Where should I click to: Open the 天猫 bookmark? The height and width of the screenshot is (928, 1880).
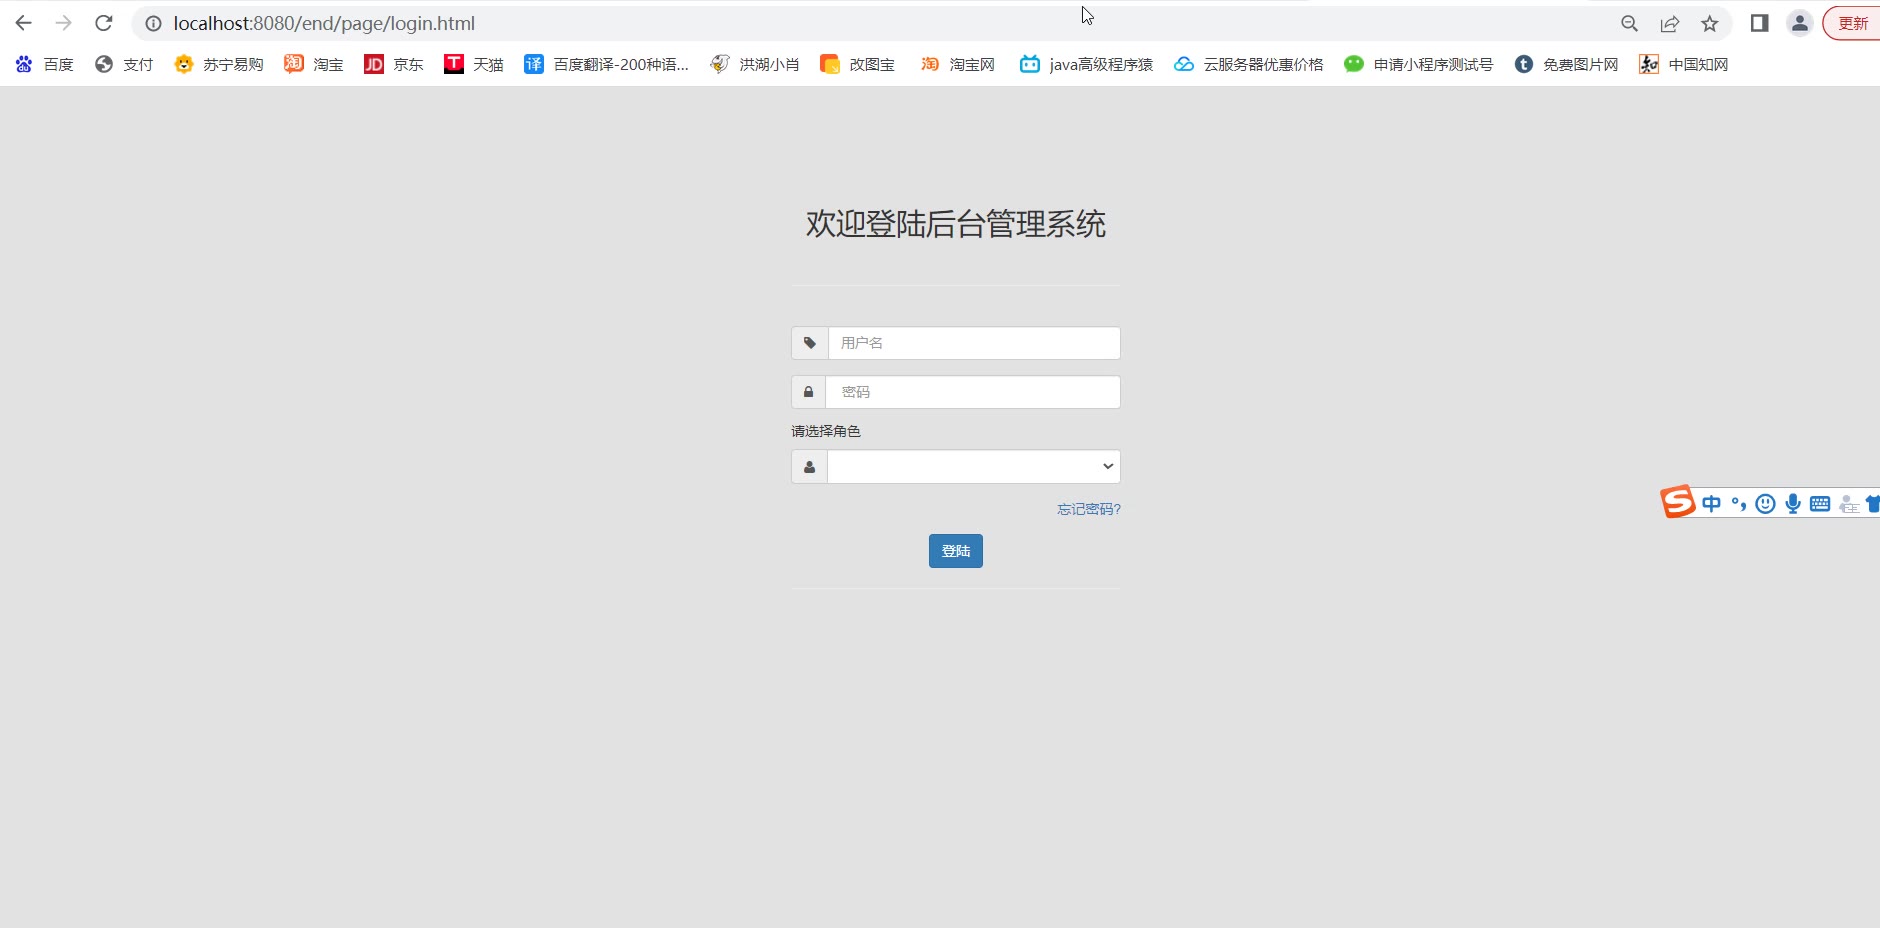click(x=474, y=64)
